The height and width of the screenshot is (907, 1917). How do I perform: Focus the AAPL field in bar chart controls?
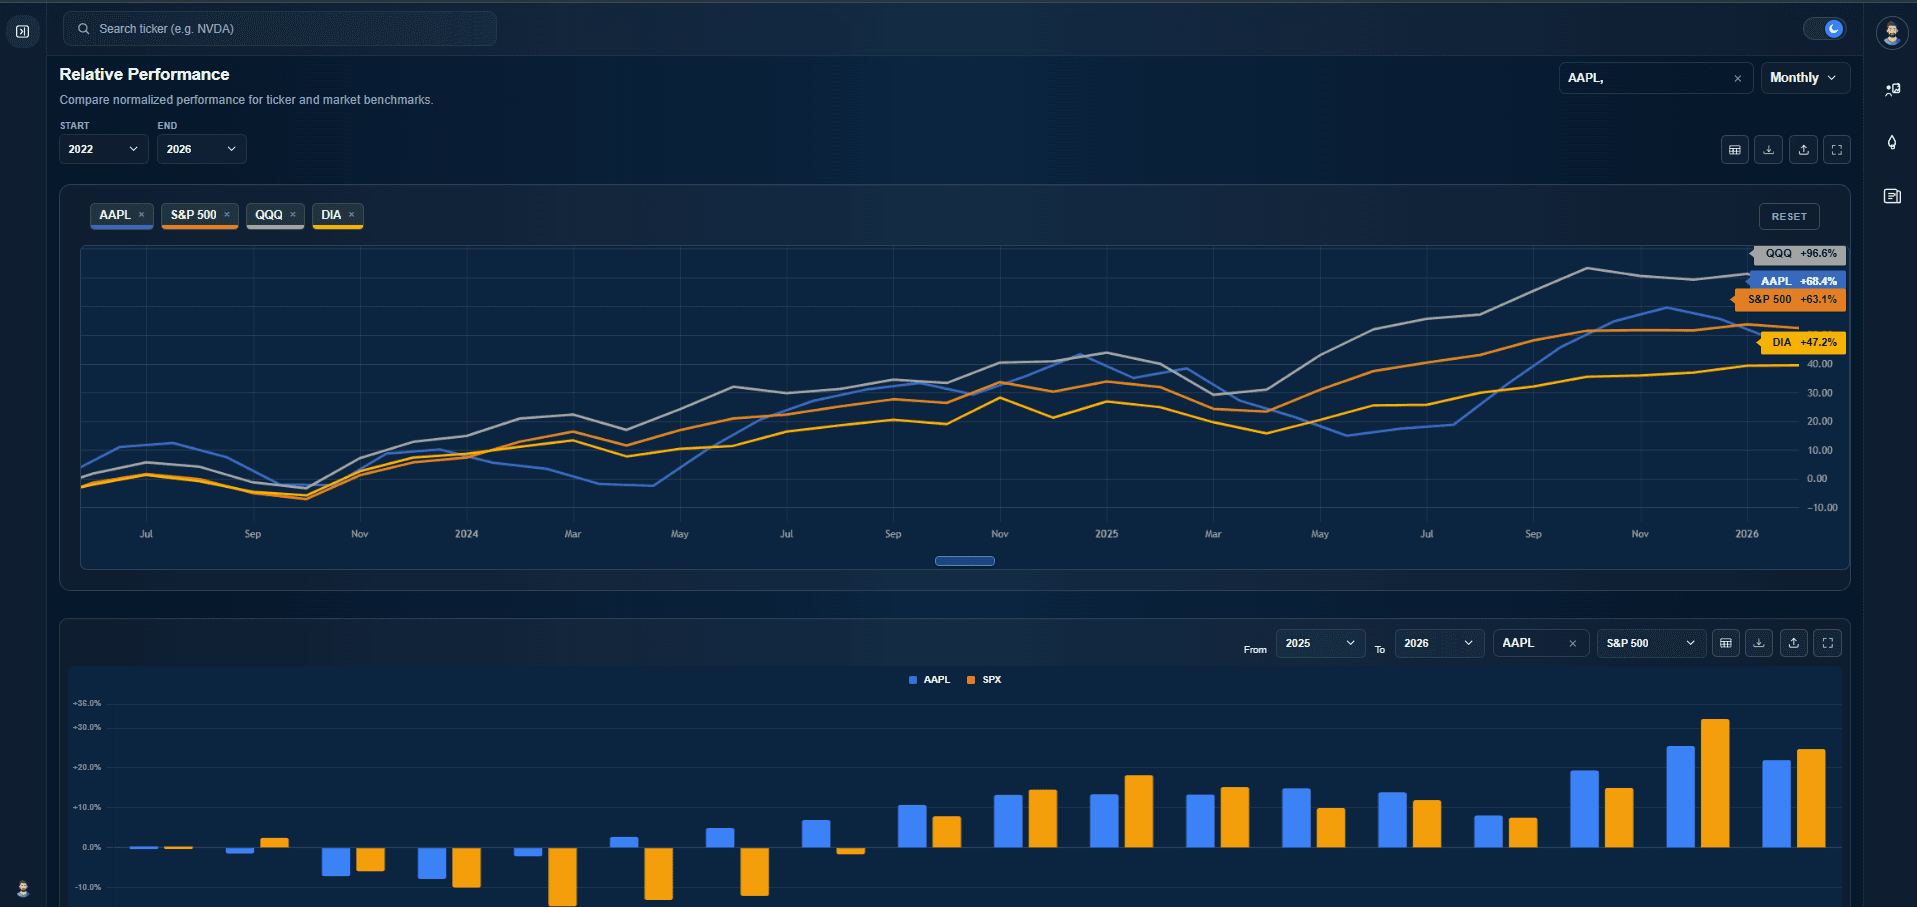(1541, 643)
